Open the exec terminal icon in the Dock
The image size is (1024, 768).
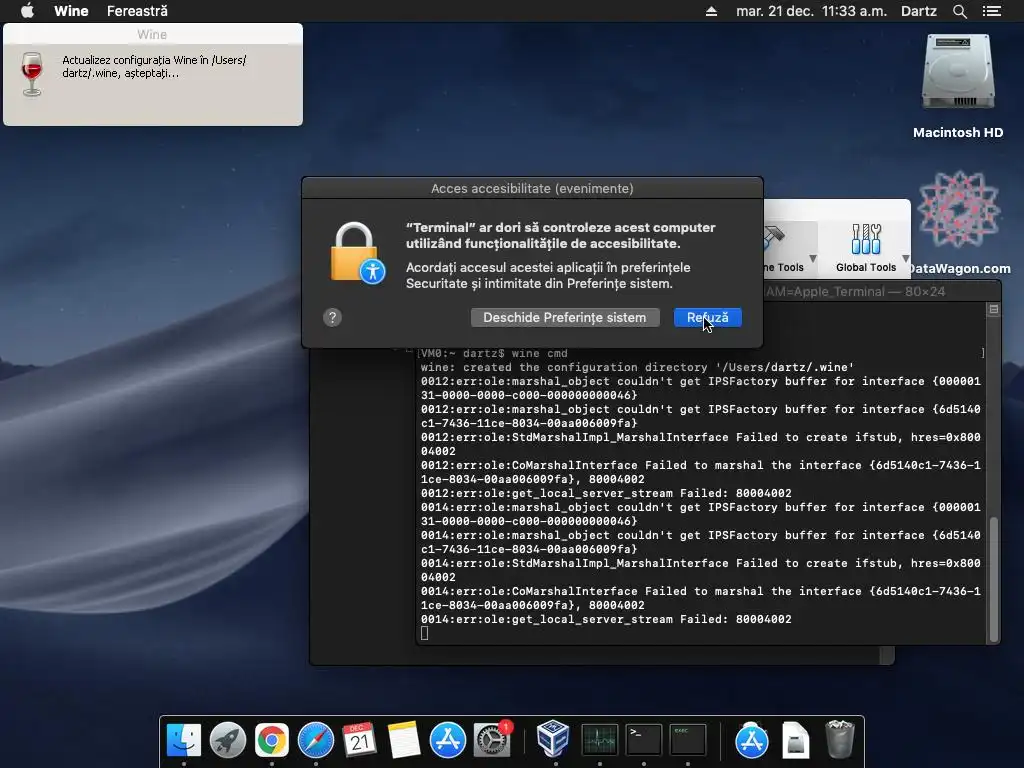(x=687, y=741)
